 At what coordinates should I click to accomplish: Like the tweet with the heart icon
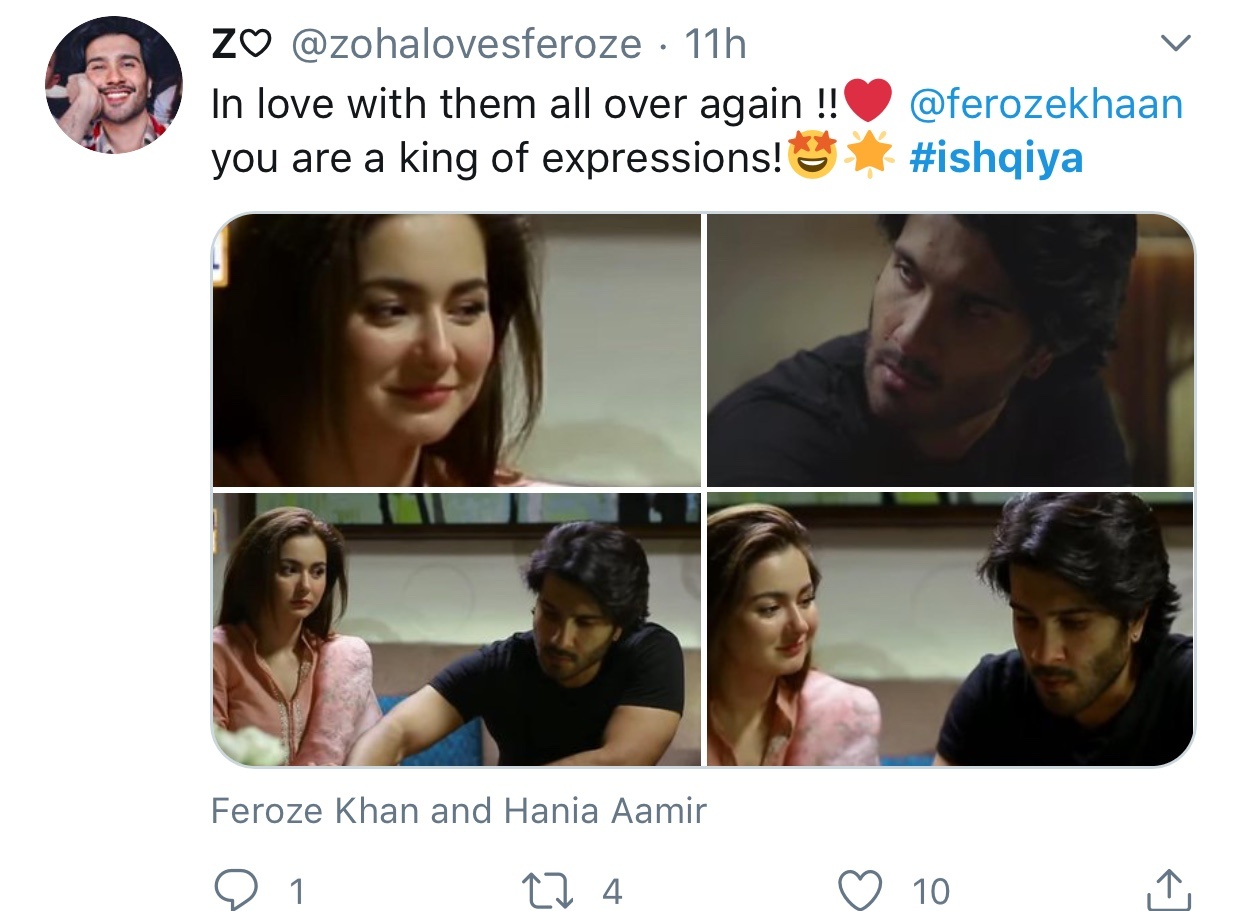[x=860, y=889]
